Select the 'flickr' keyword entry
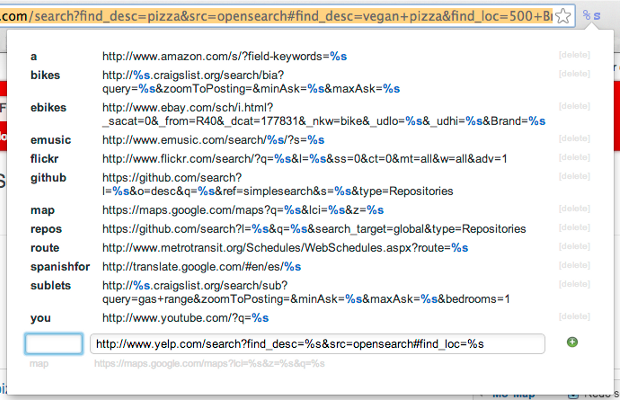The height and width of the screenshot is (400, 620). tap(44, 159)
